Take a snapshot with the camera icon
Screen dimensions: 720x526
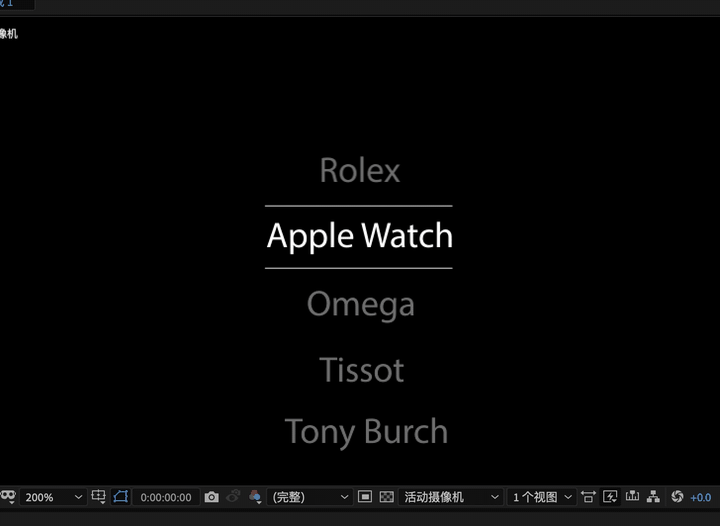(211, 497)
